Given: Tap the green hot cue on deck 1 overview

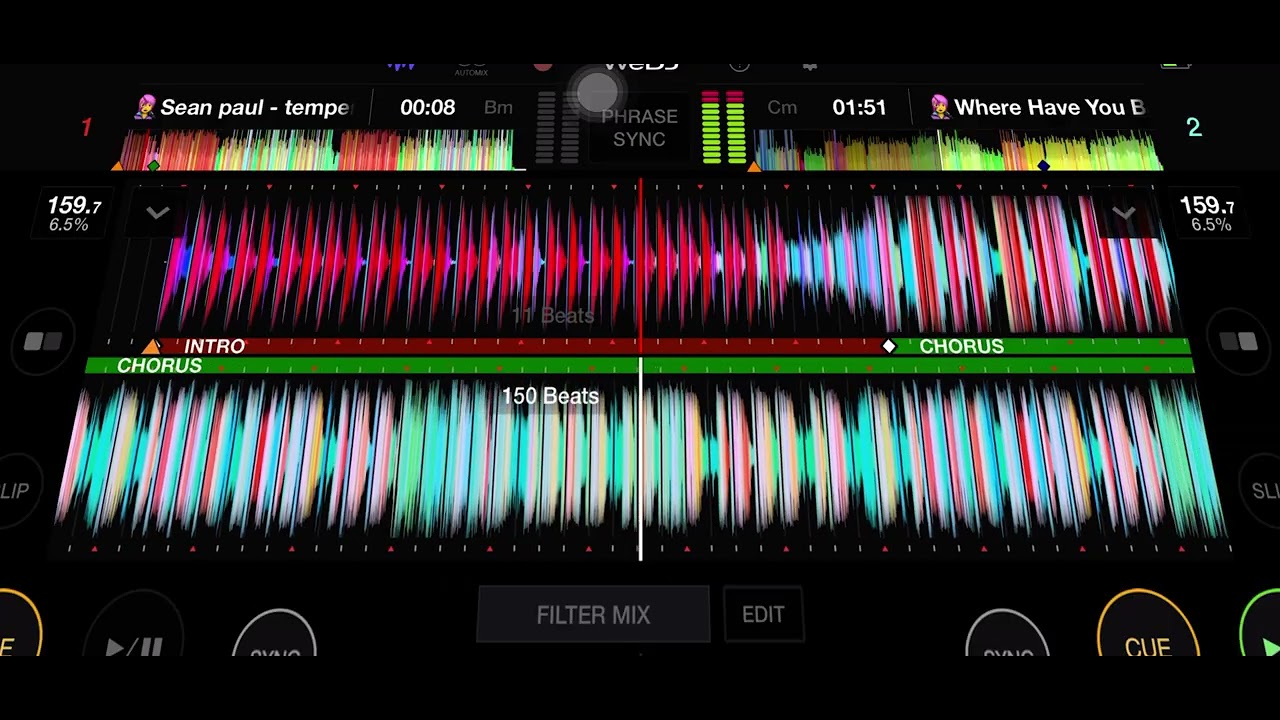Looking at the screenshot, I should coord(153,165).
